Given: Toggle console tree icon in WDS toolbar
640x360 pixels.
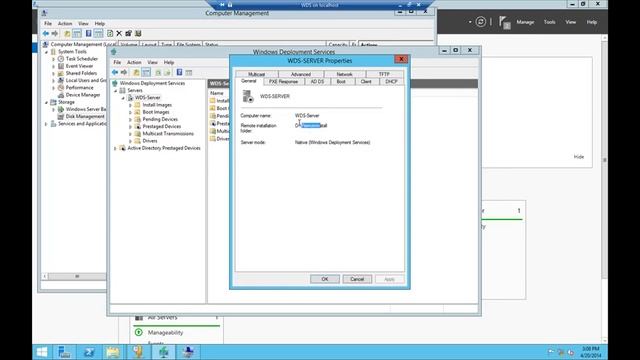Looking at the screenshot, I should pos(146,72).
